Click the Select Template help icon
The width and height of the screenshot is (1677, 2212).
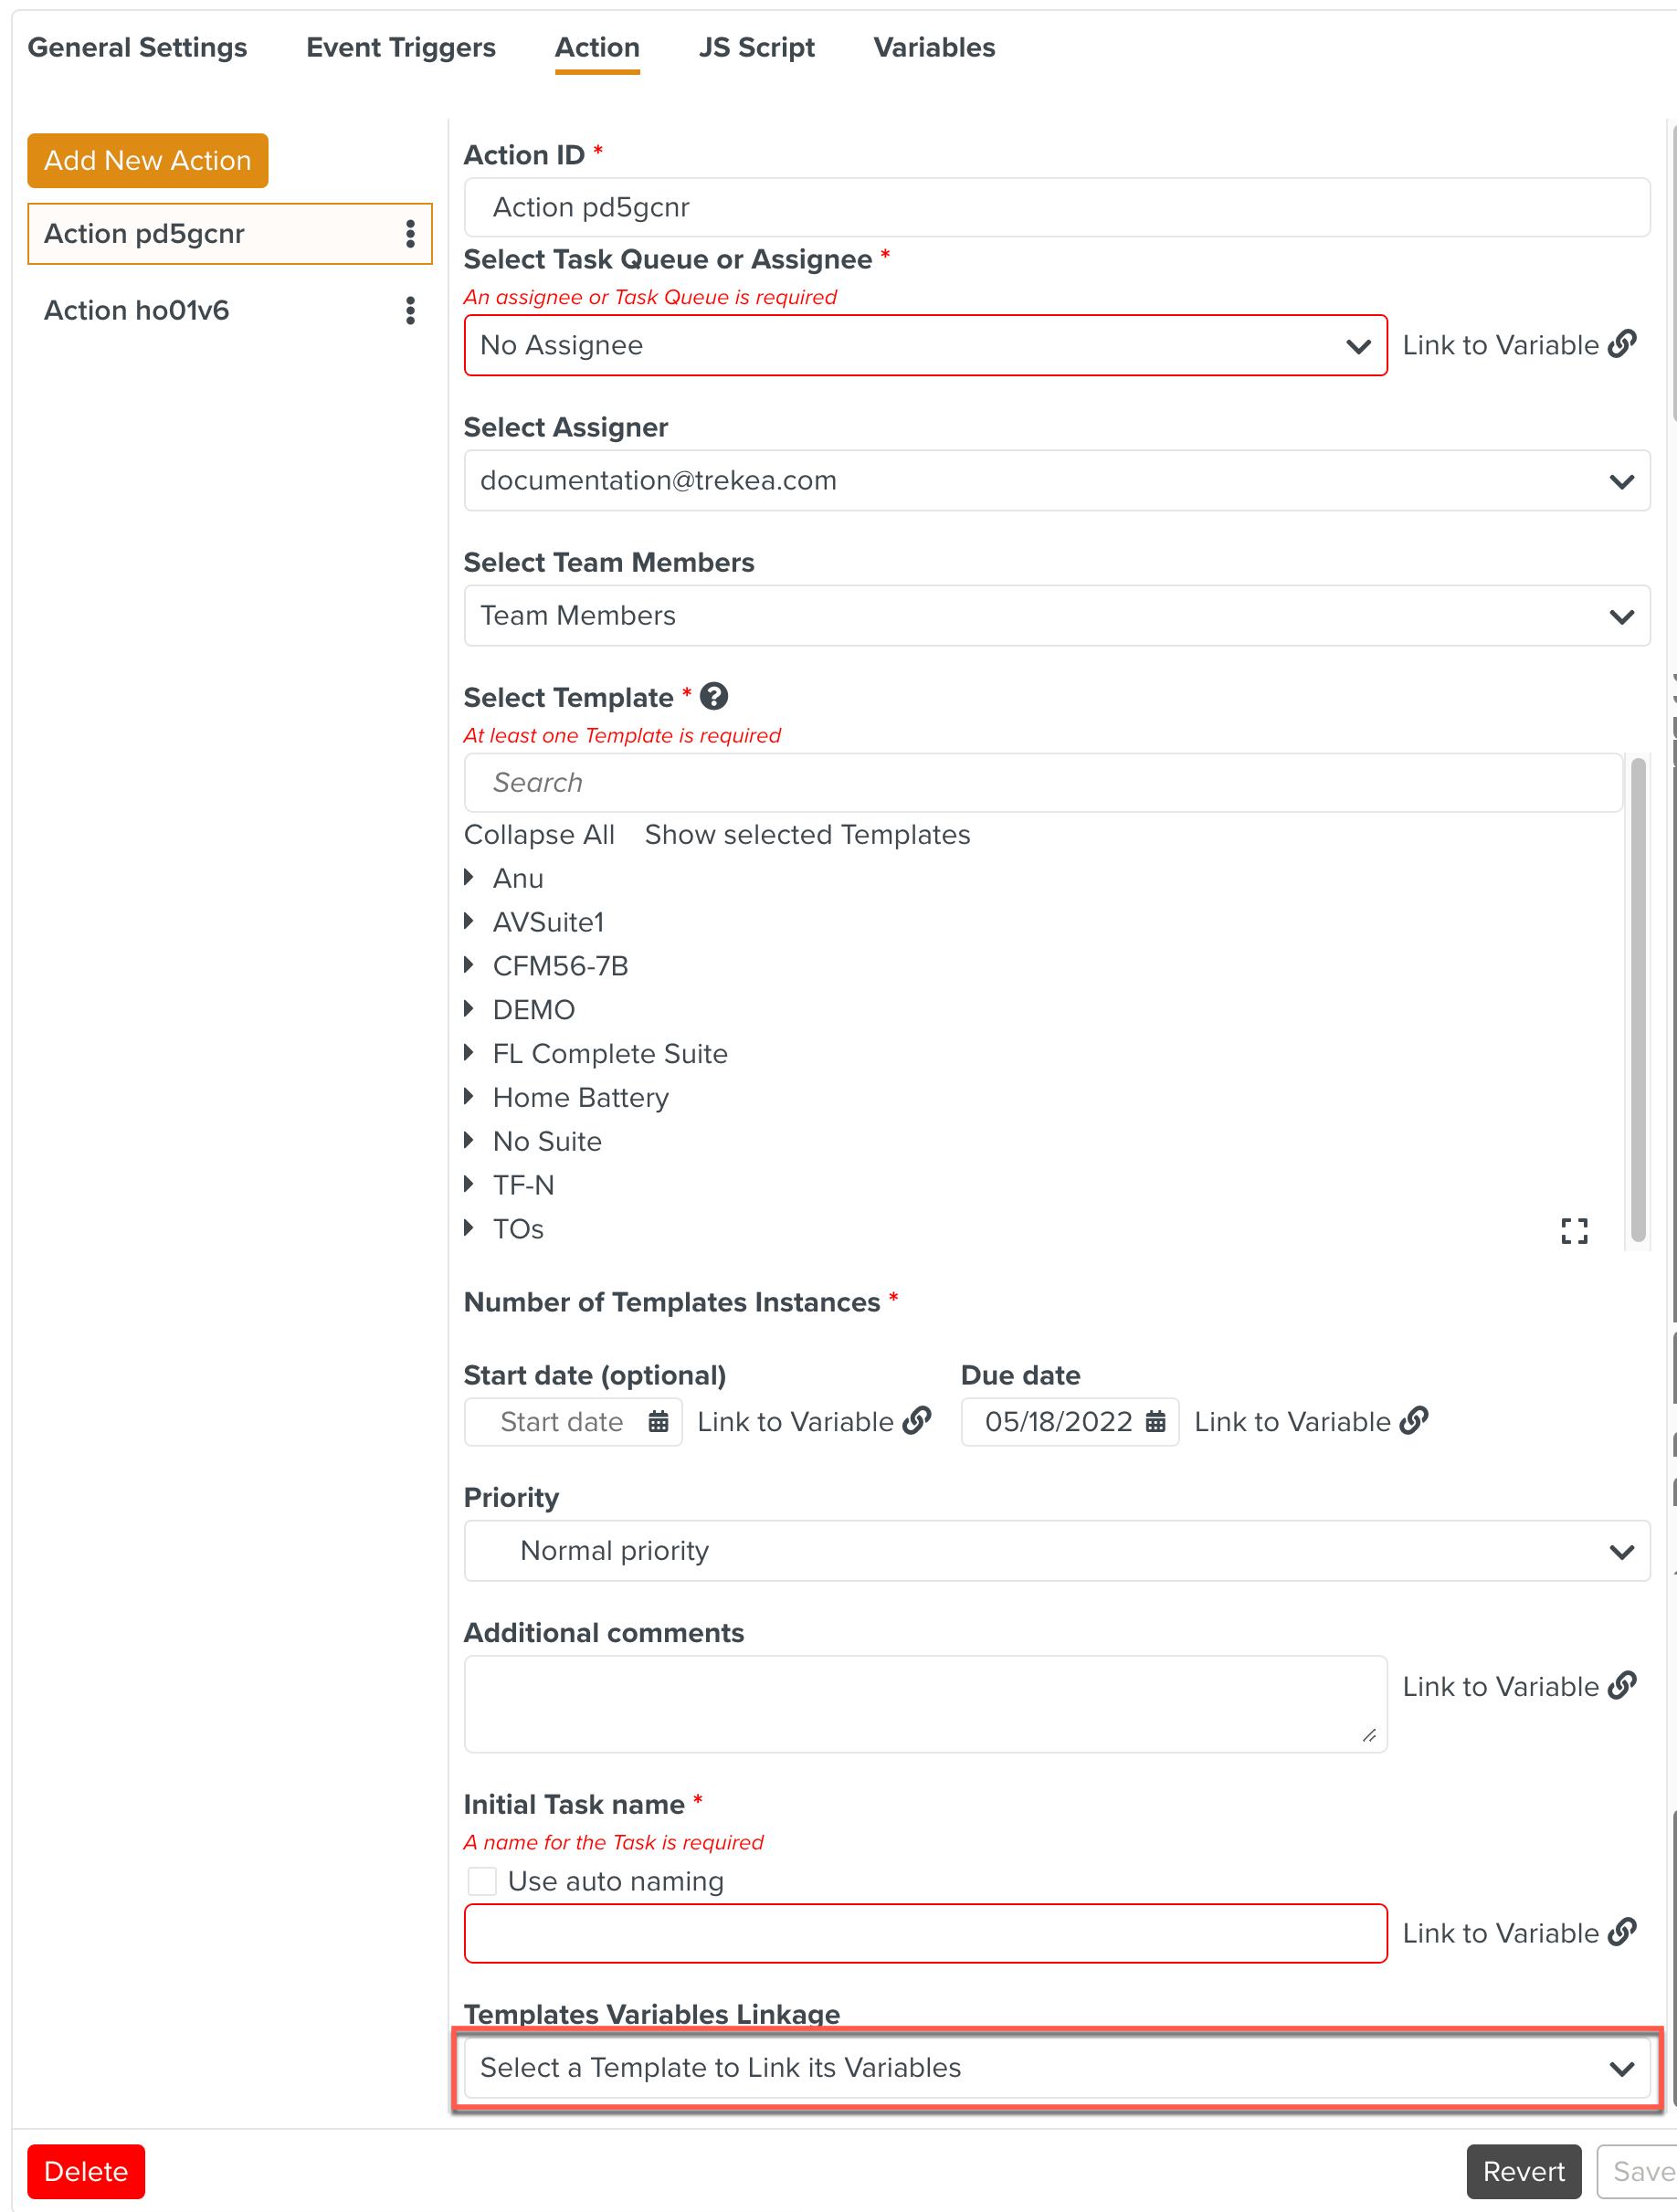pos(714,696)
